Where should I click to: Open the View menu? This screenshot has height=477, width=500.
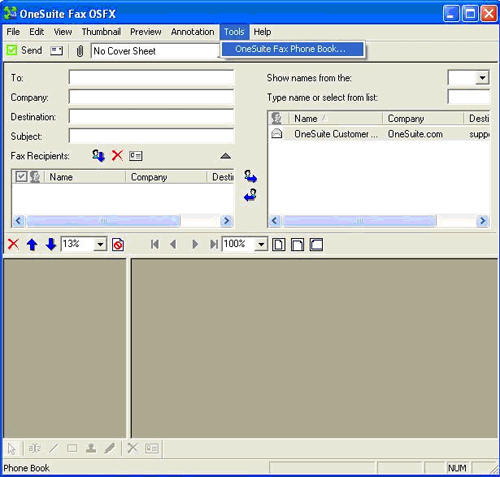click(63, 32)
